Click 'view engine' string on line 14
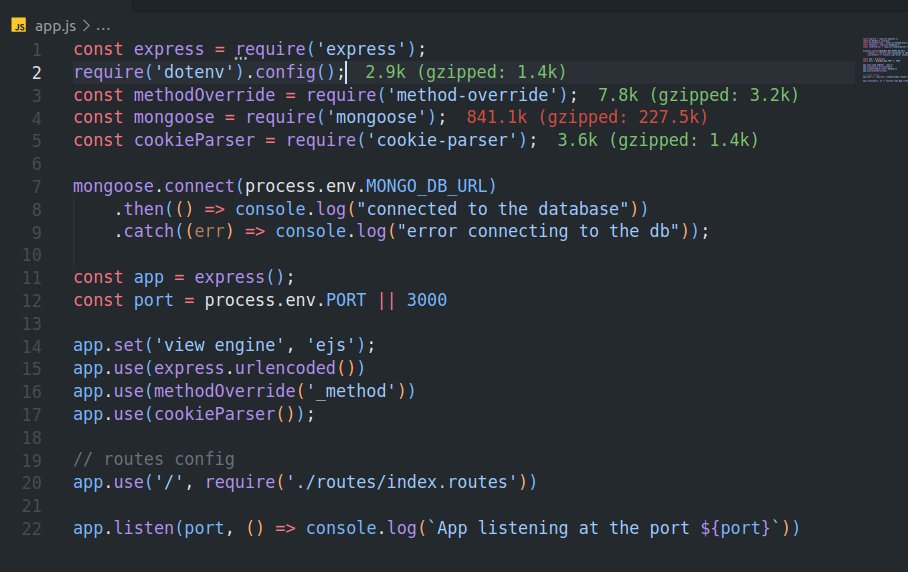 point(219,345)
